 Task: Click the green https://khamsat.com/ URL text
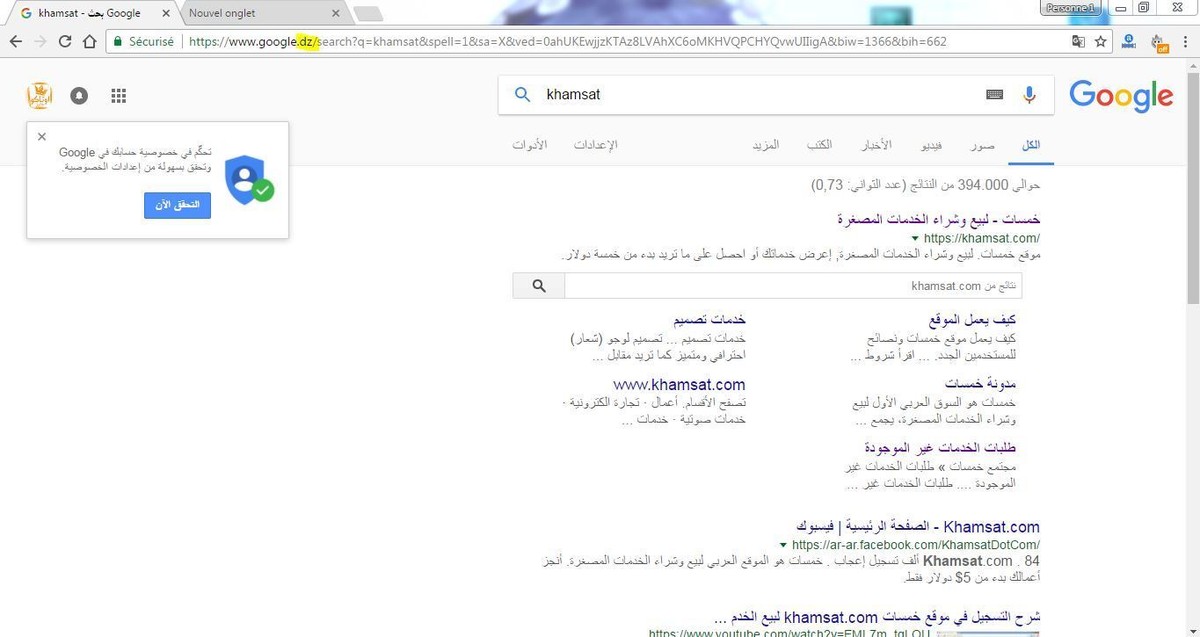(982, 238)
